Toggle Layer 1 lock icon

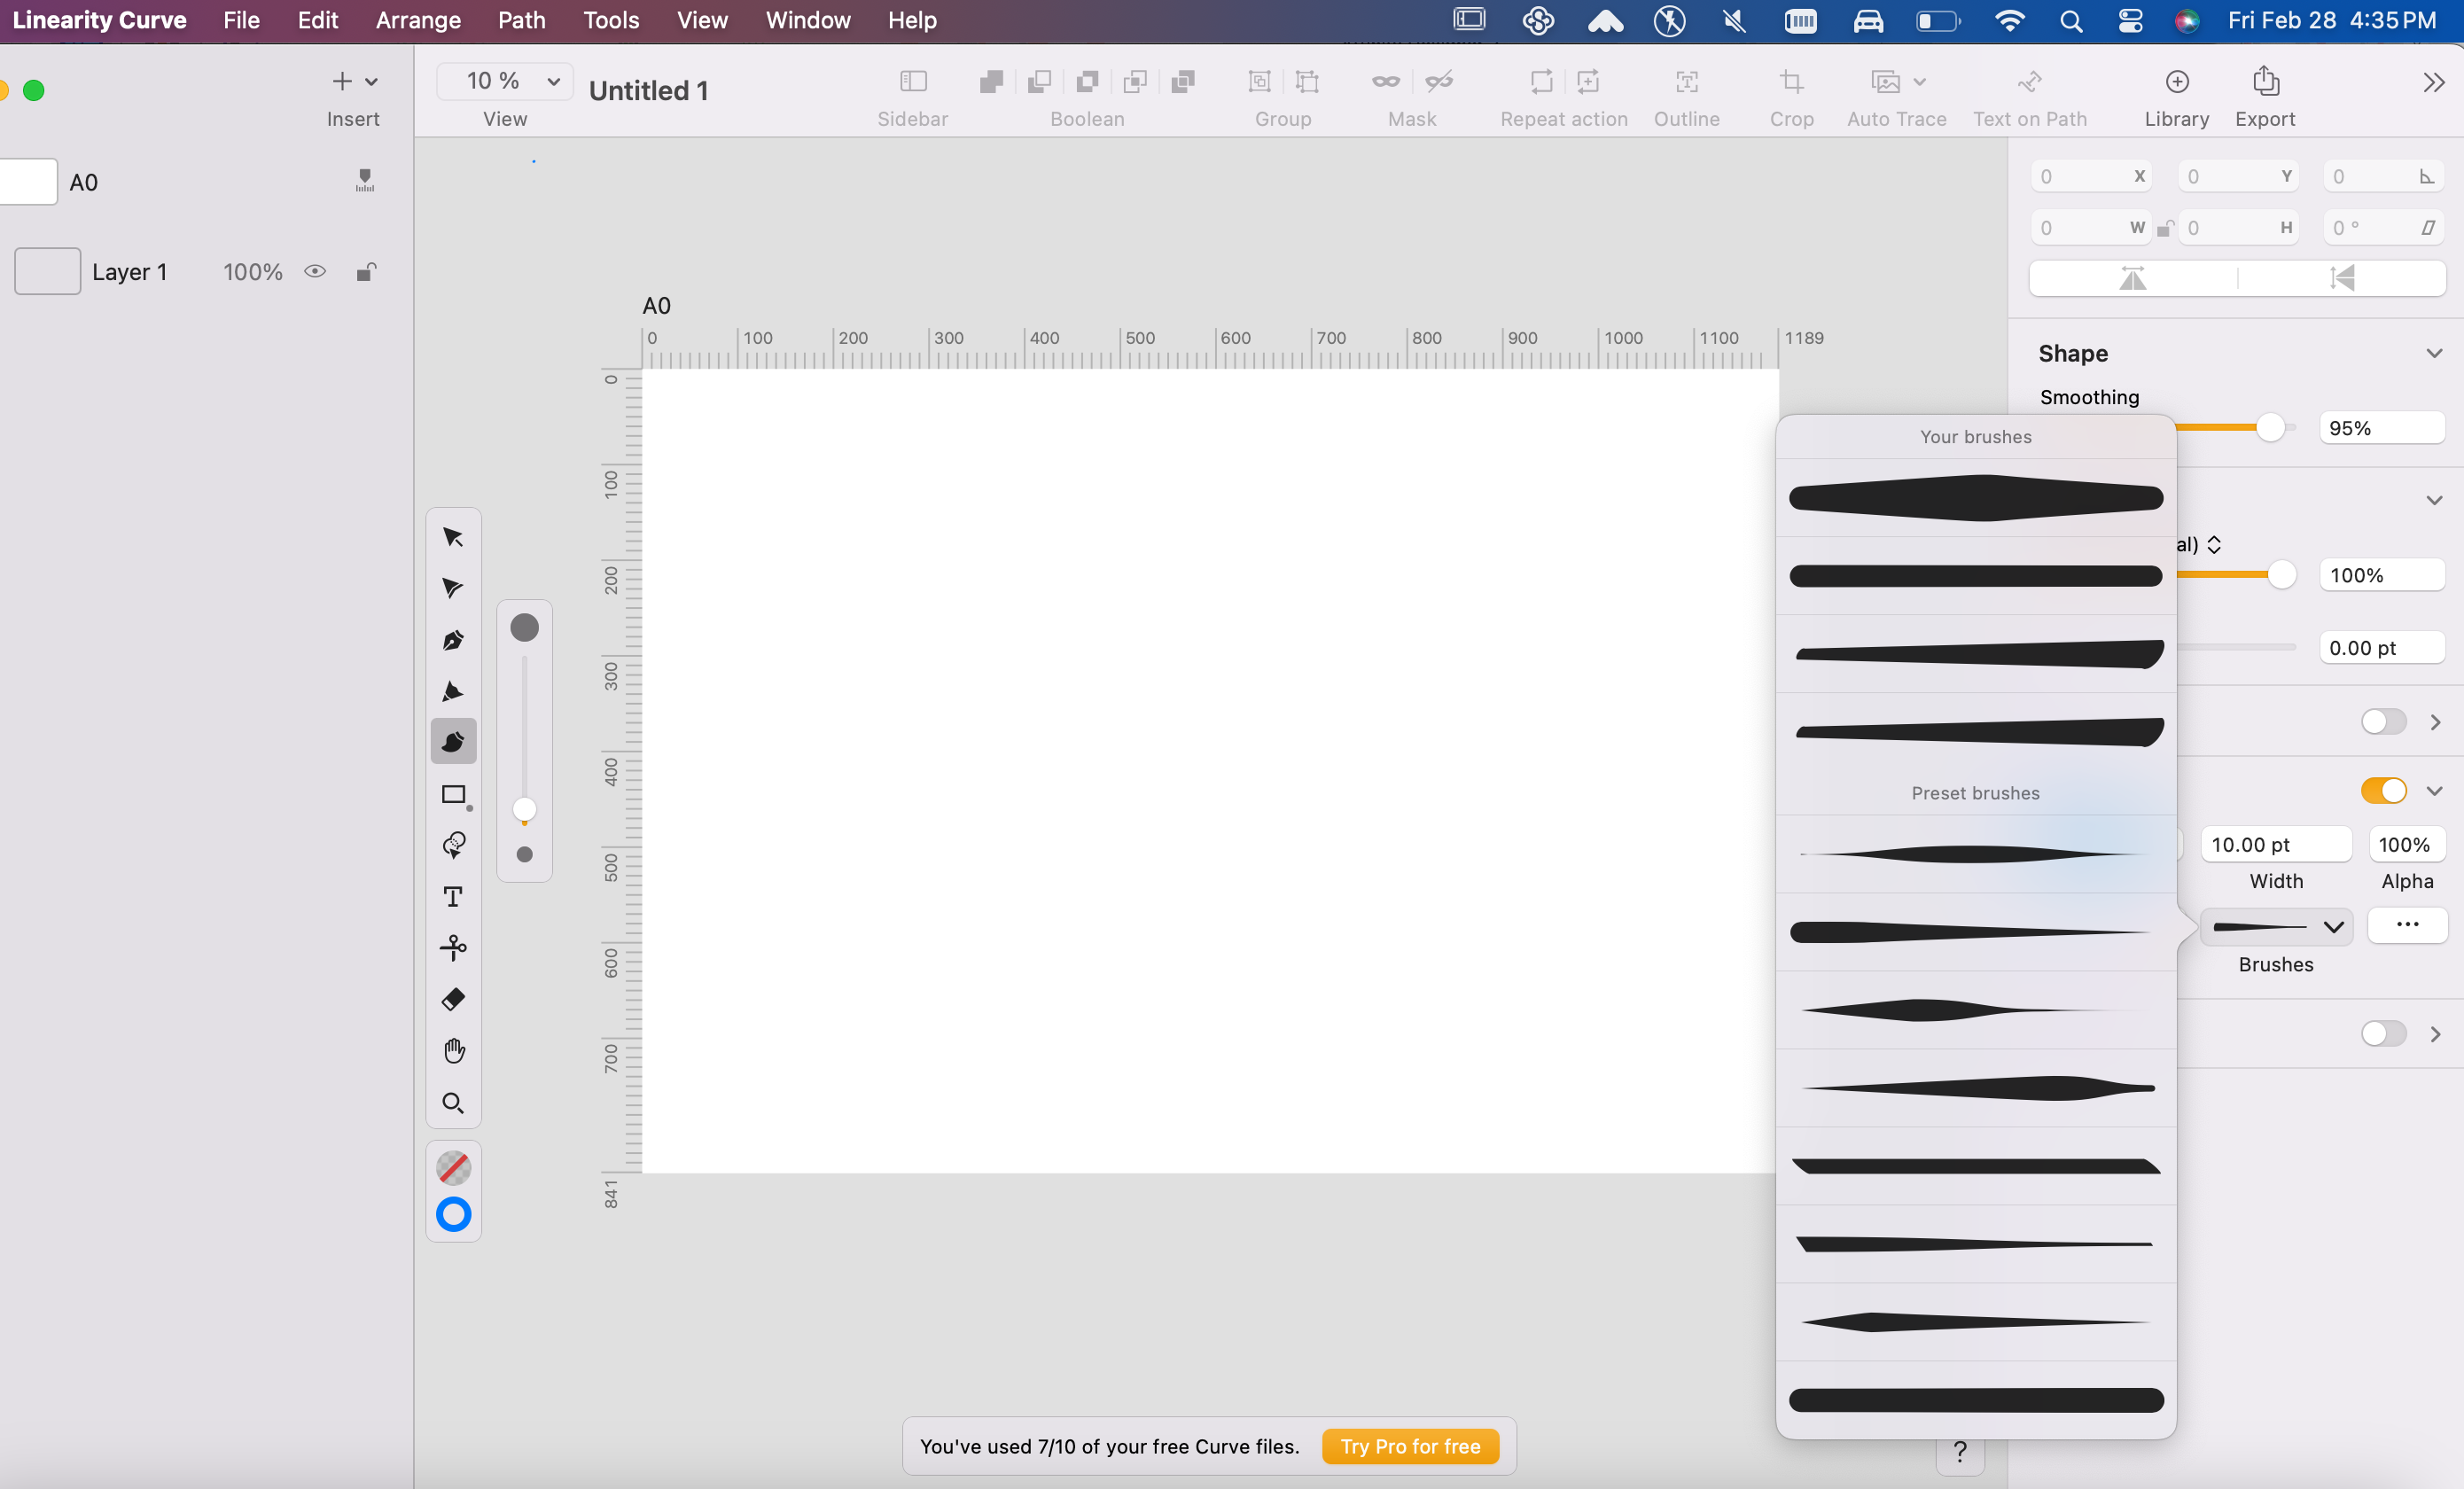click(366, 272)
